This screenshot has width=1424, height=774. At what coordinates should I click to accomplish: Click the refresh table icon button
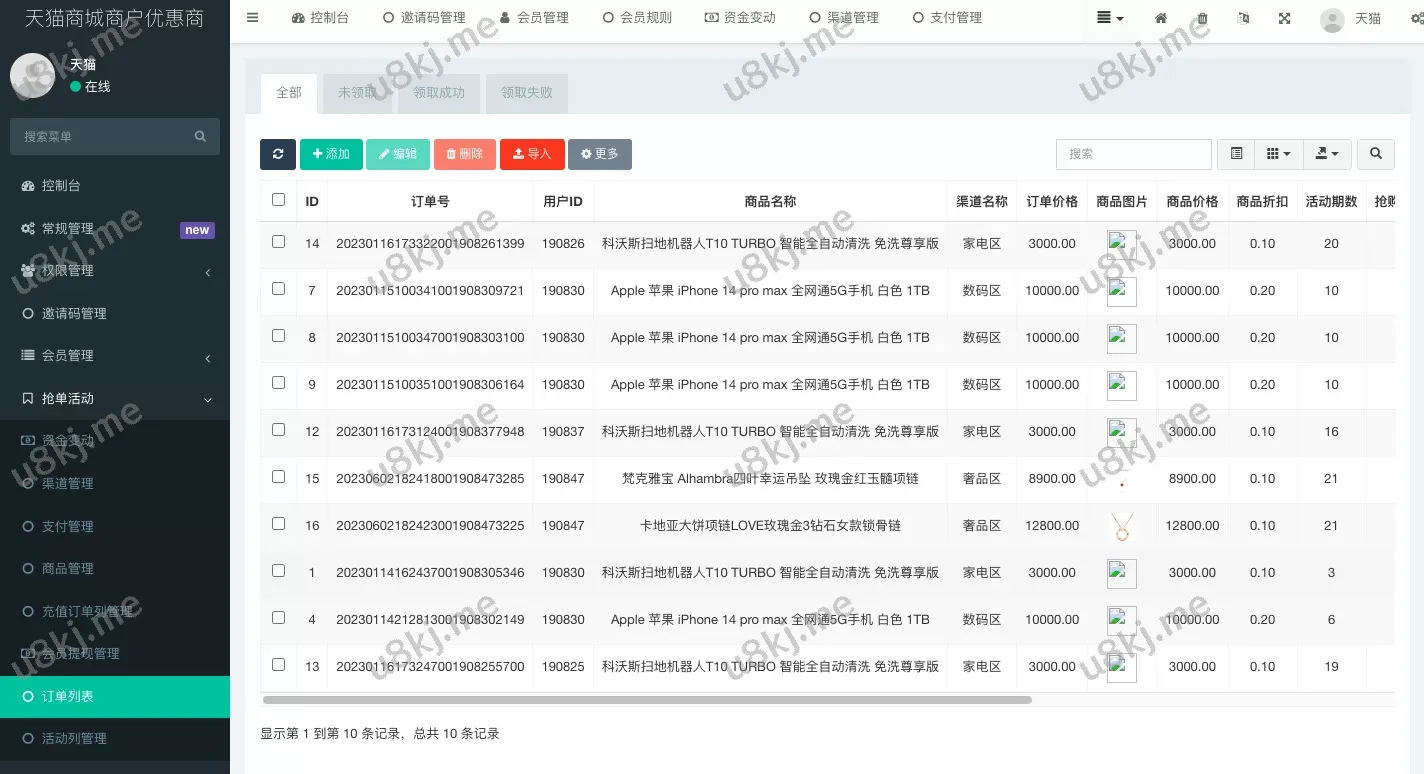pyautogui.click(x=277, y=154)
